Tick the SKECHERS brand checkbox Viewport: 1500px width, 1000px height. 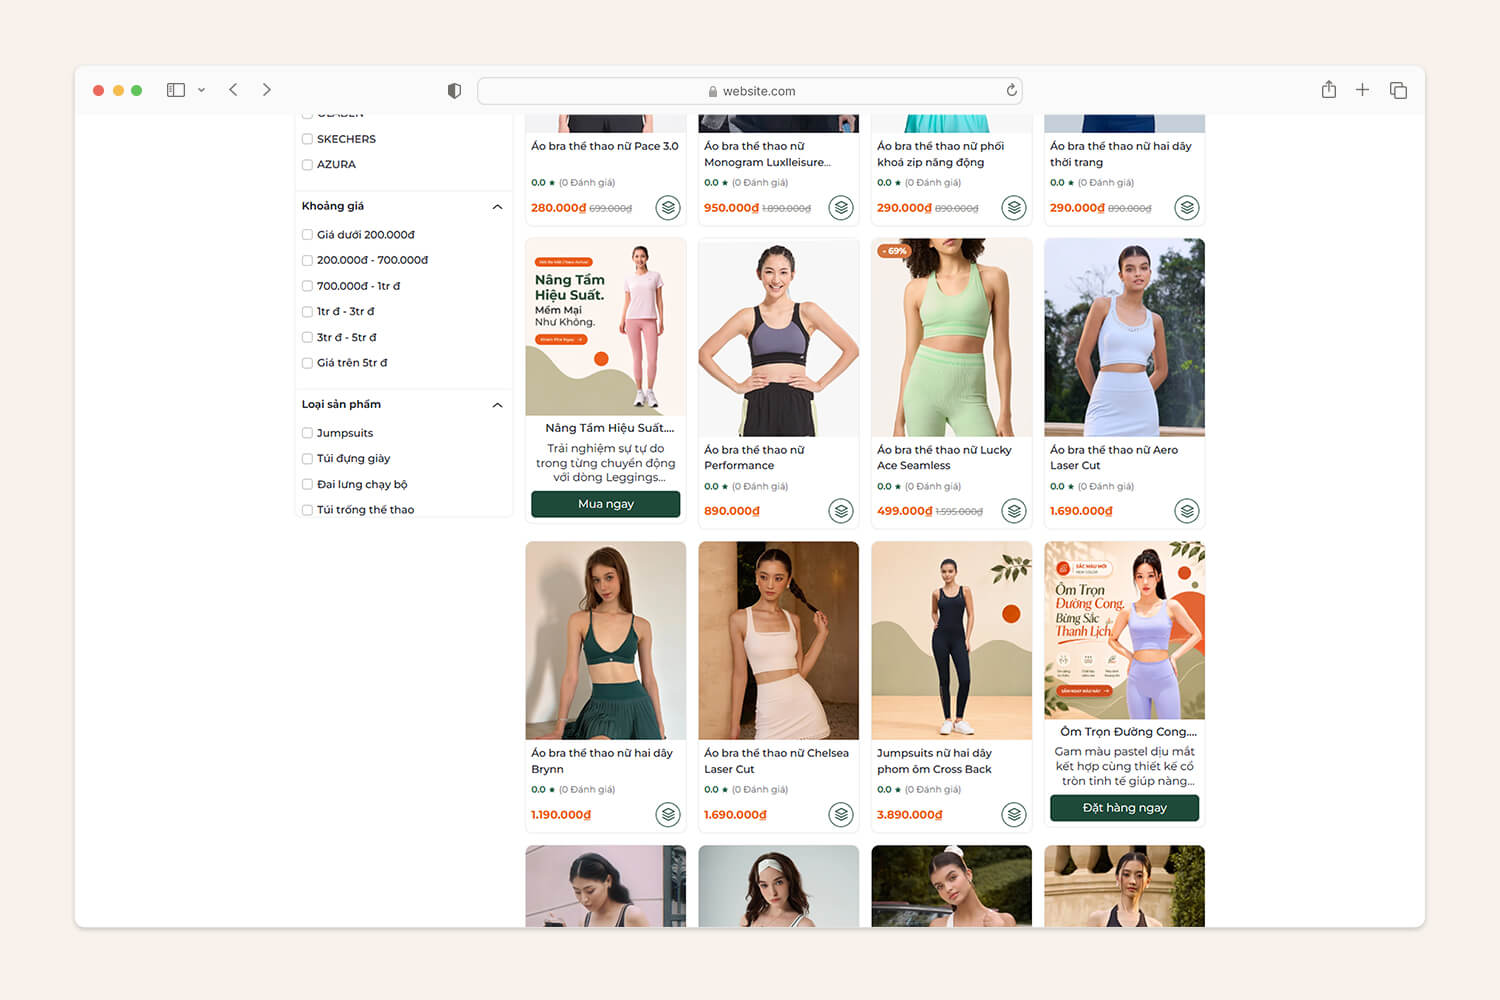pyautogui.click(x=307, y=139)
